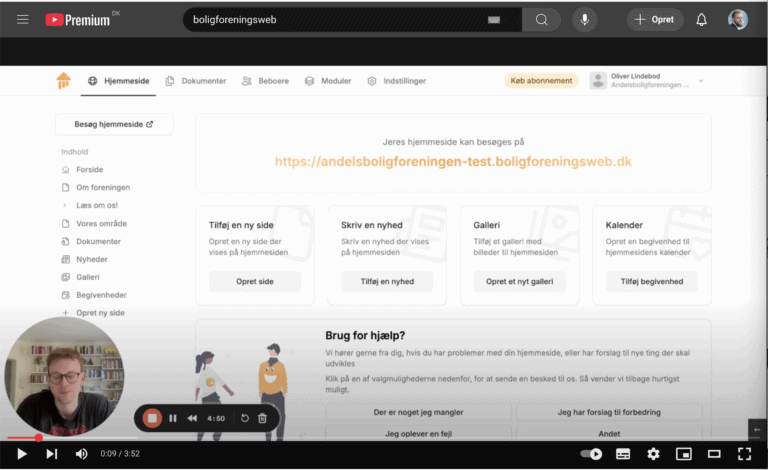Click the search magnifier button
Screen dimensions: 768x470
[541, 20]
